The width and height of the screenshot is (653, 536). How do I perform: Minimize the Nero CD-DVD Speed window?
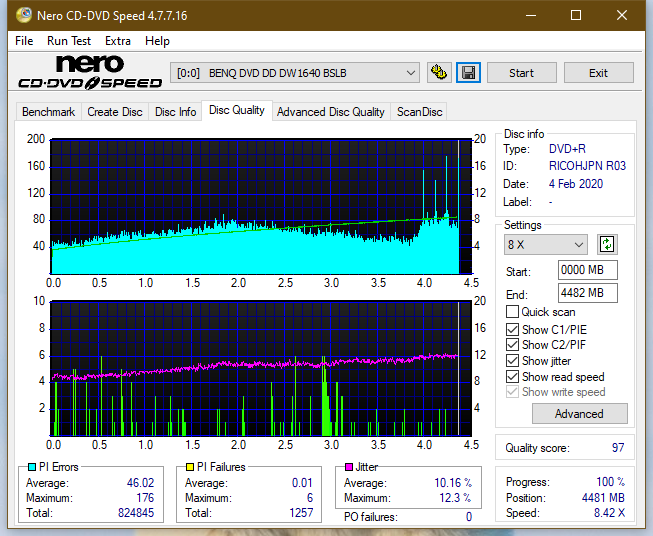(531, 15)
